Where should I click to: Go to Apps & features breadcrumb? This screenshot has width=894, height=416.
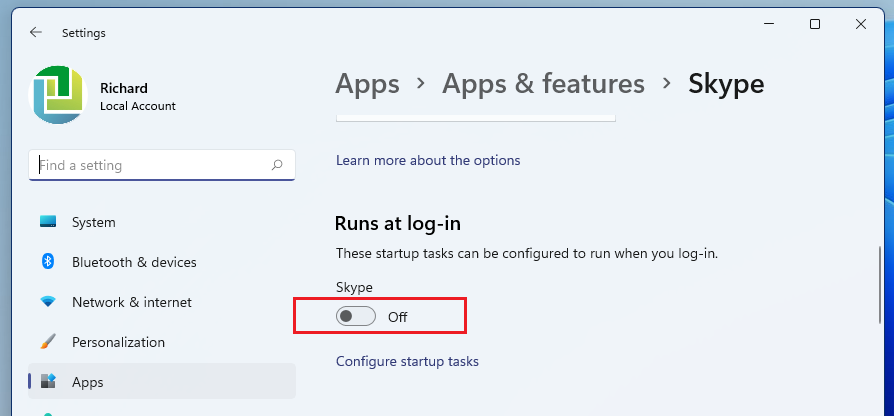tap(543, 84)
